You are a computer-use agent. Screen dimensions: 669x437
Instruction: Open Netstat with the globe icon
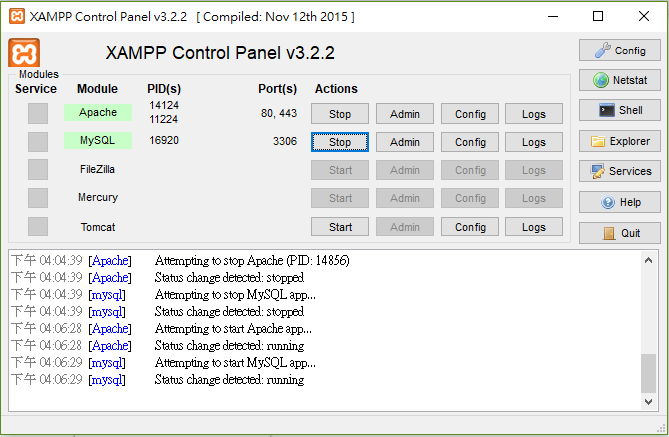tap(620, 80)
